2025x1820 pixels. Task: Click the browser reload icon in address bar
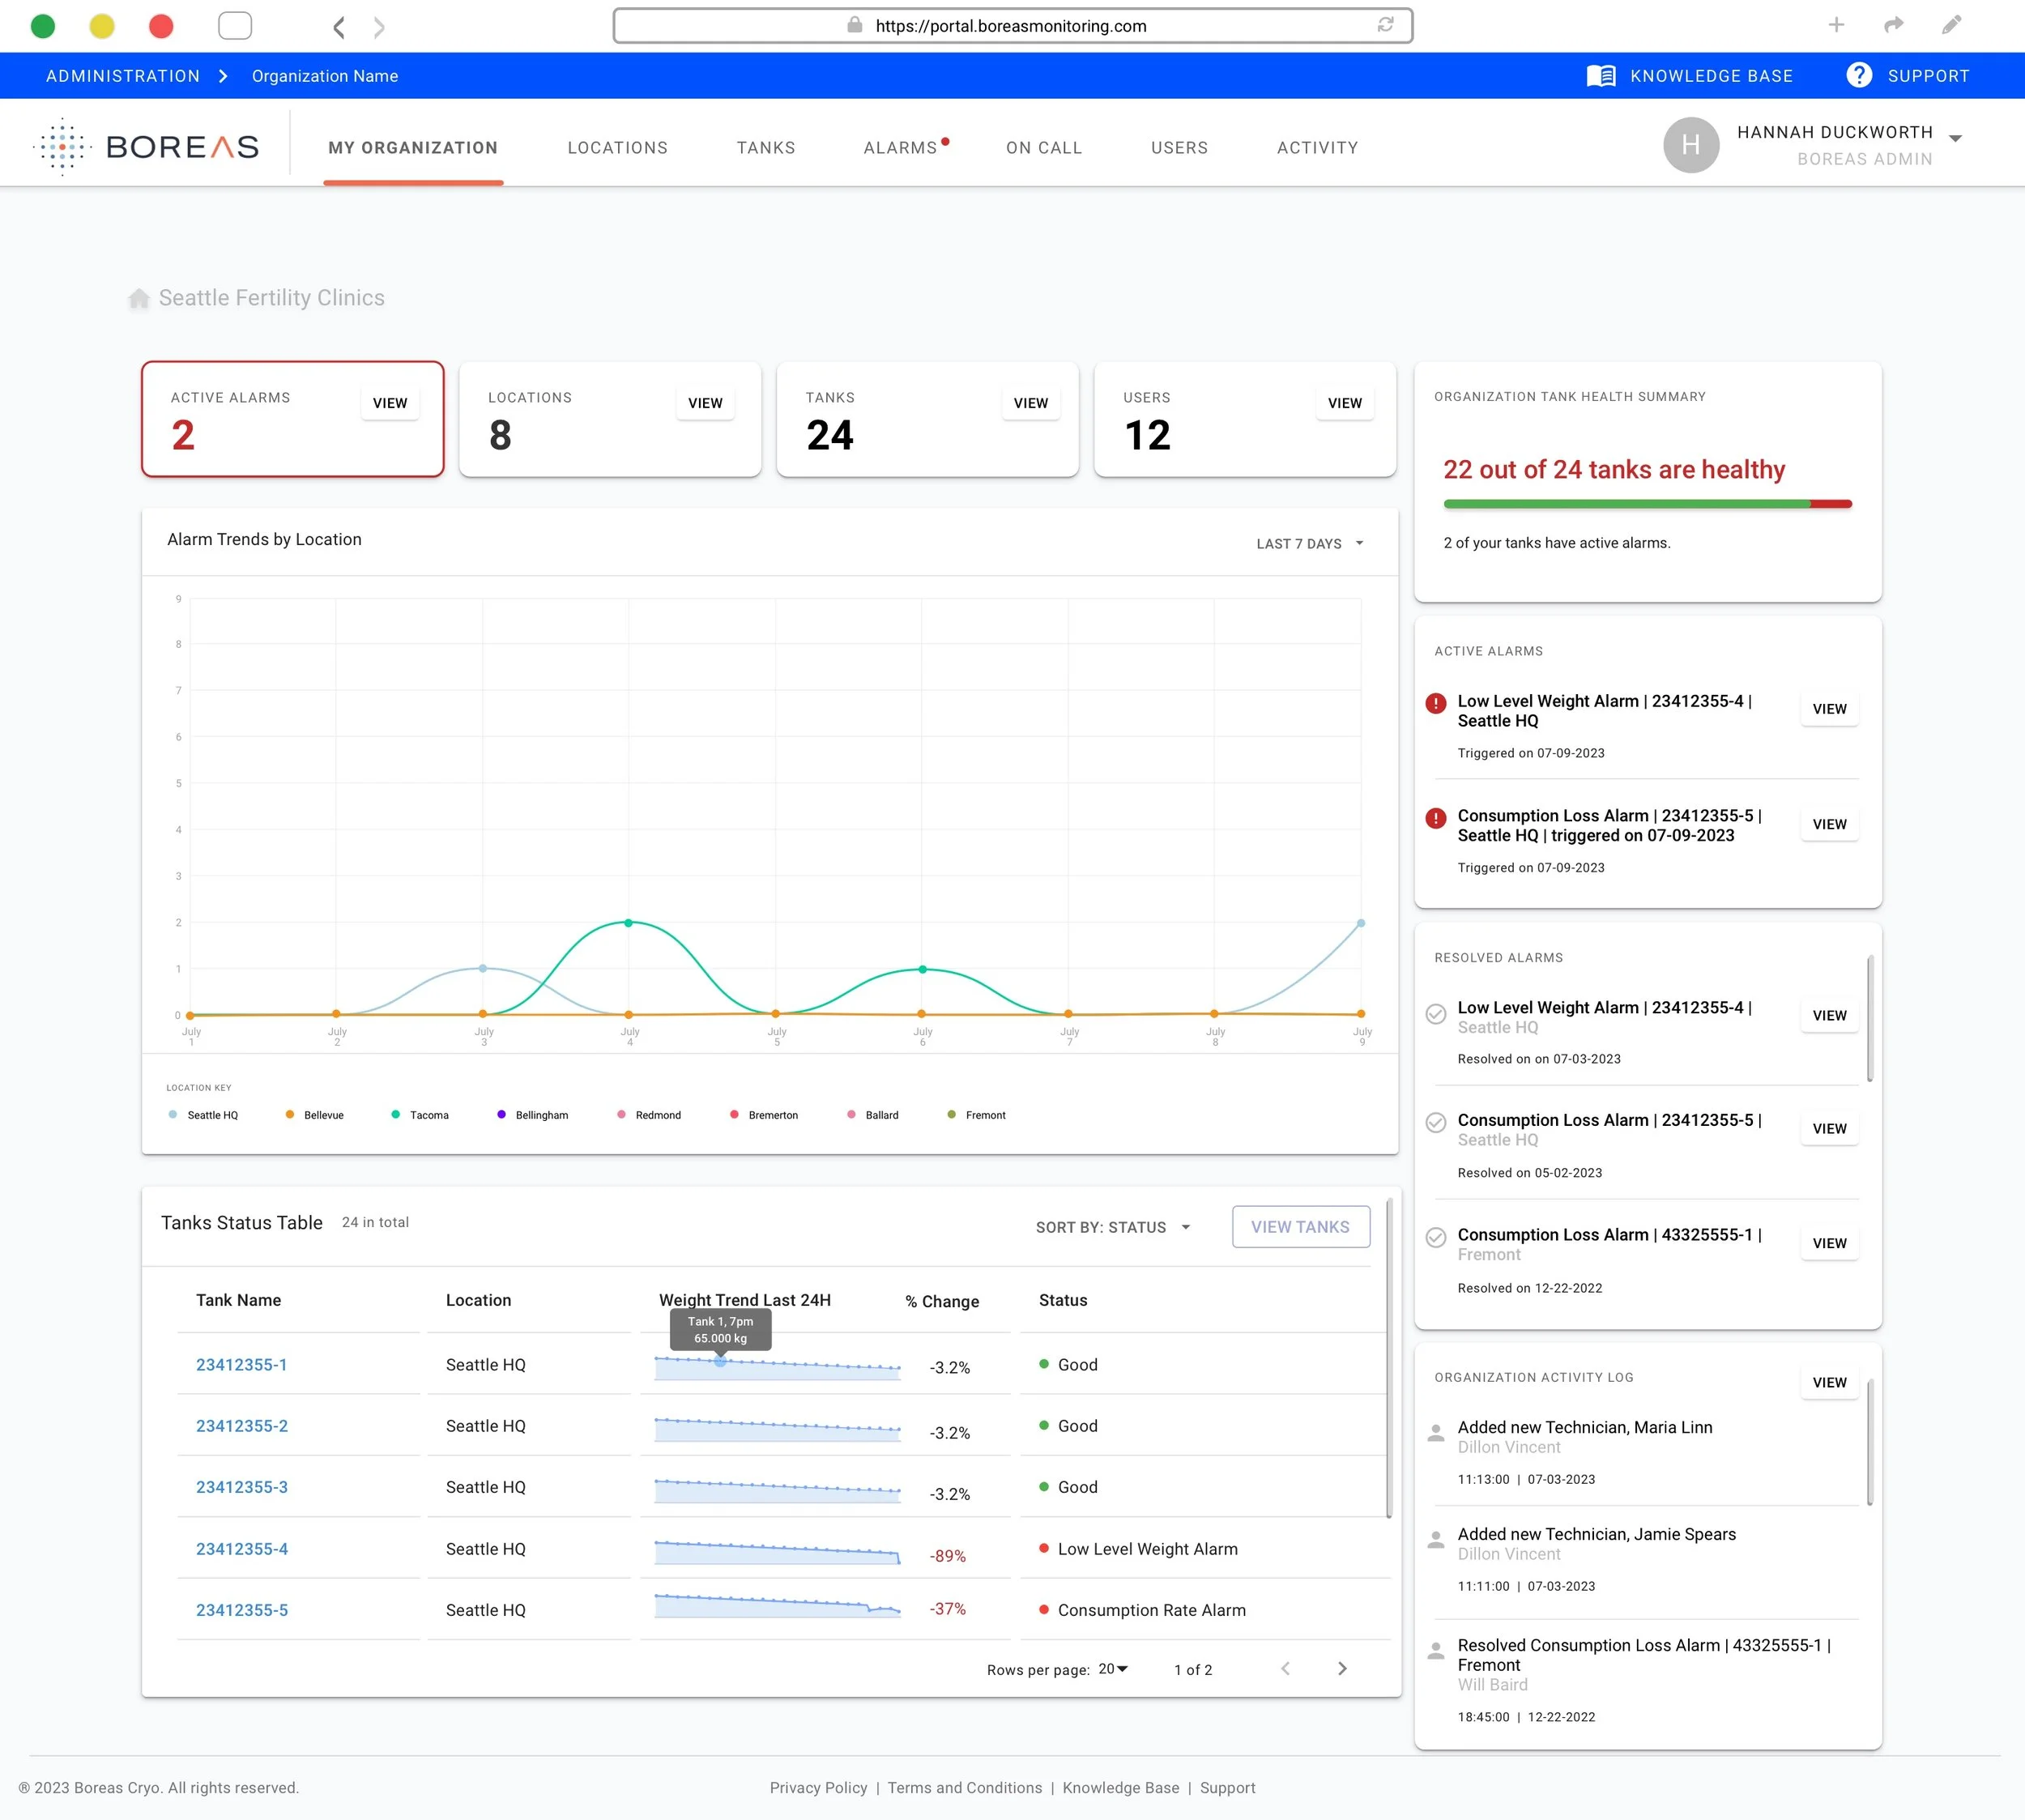click(x=1385, y=25)
